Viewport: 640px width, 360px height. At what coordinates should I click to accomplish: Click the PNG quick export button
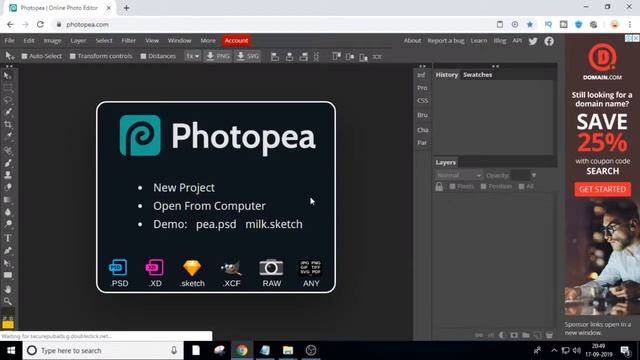tap(218, 56)
